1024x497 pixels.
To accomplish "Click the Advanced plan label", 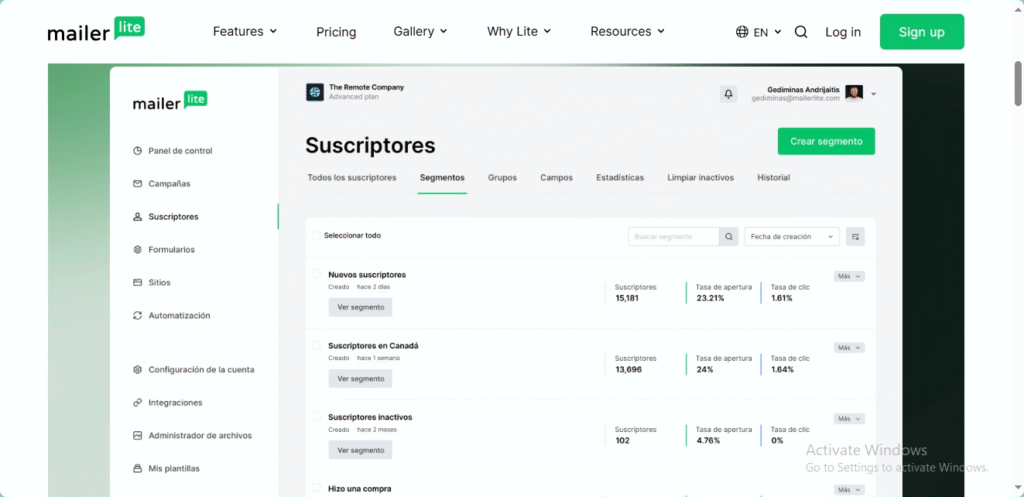I will point(353,97).
